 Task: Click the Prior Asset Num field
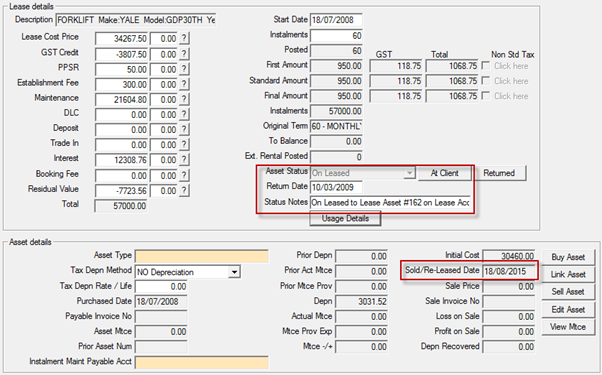point(161,347)
